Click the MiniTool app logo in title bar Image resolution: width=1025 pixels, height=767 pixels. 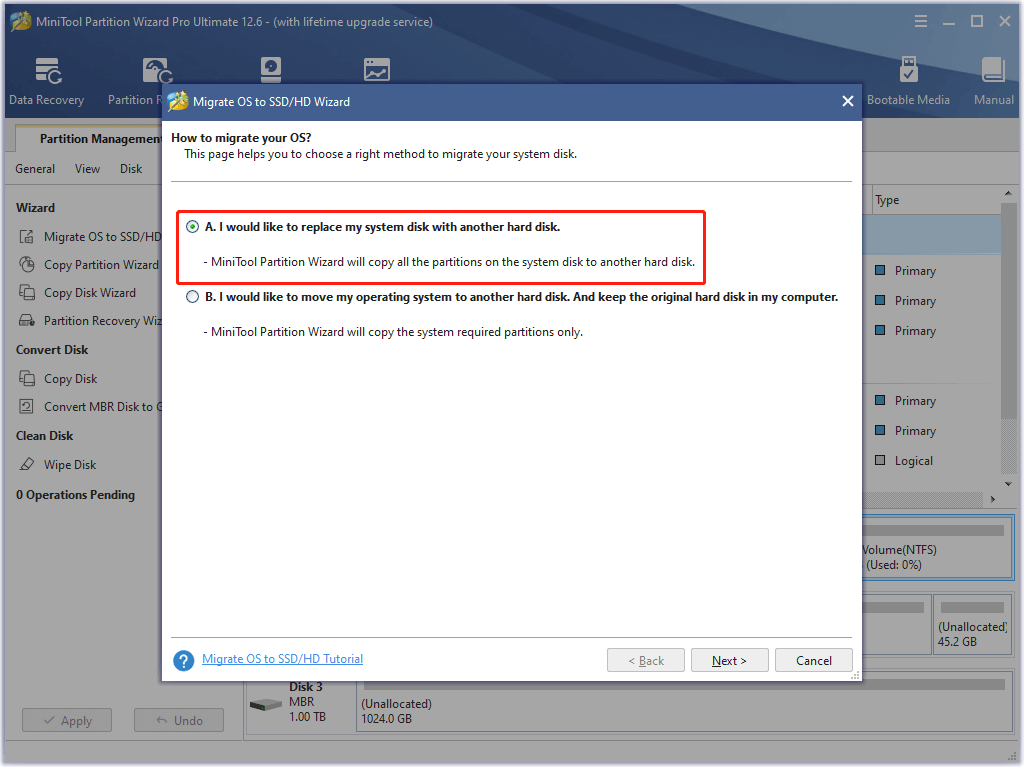21,22
